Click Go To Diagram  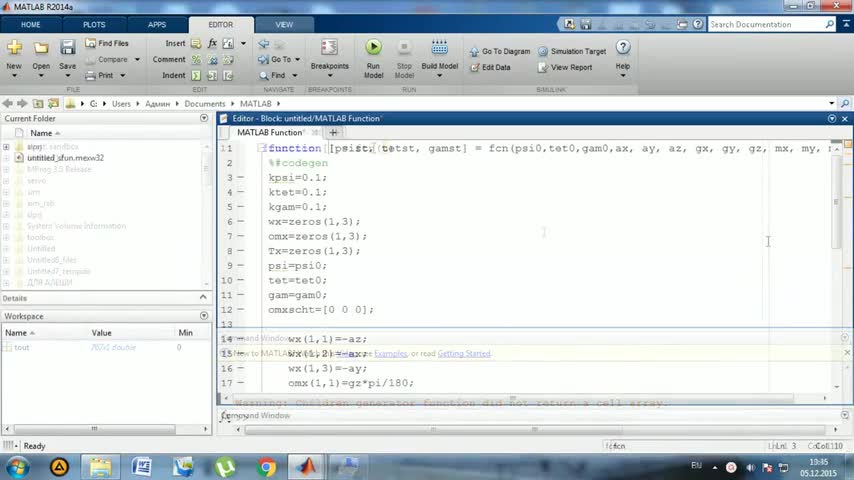(x=499, y=51)
